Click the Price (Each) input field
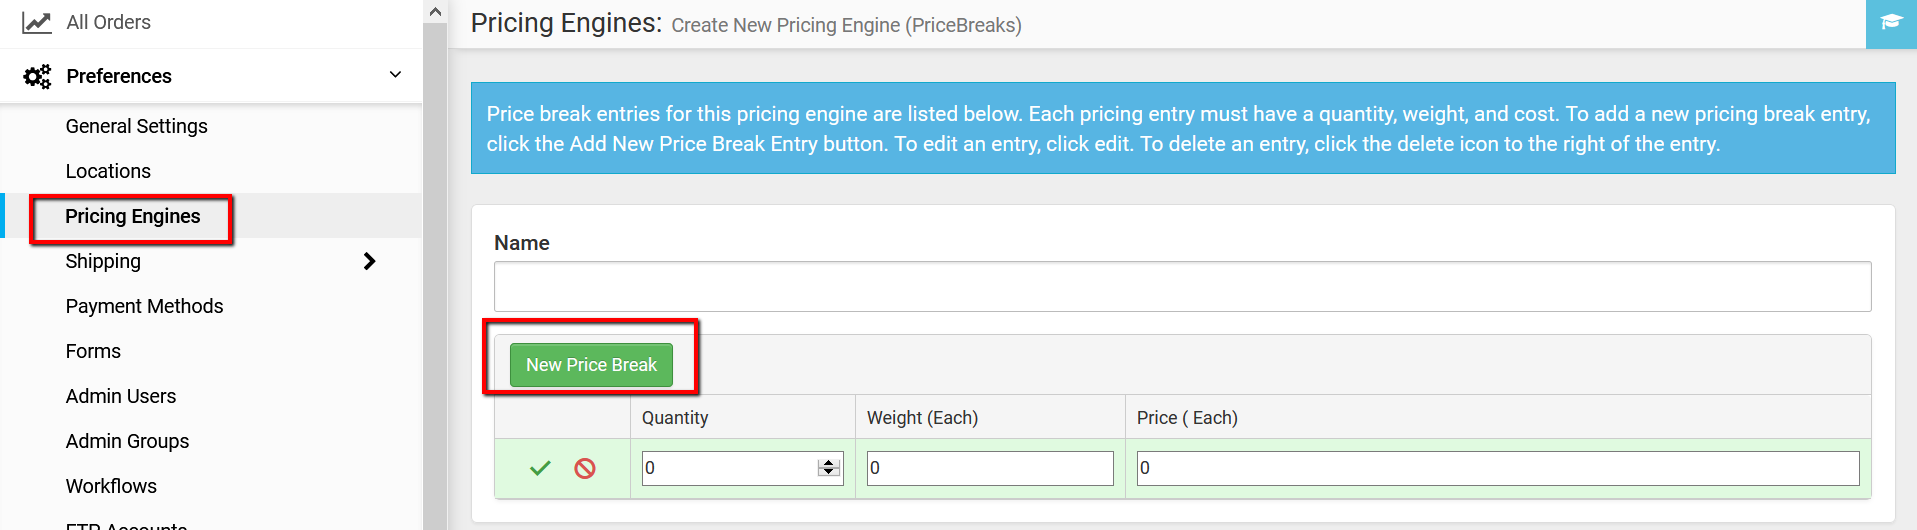Screen dimensions: 1917x530 [1498, 468]
